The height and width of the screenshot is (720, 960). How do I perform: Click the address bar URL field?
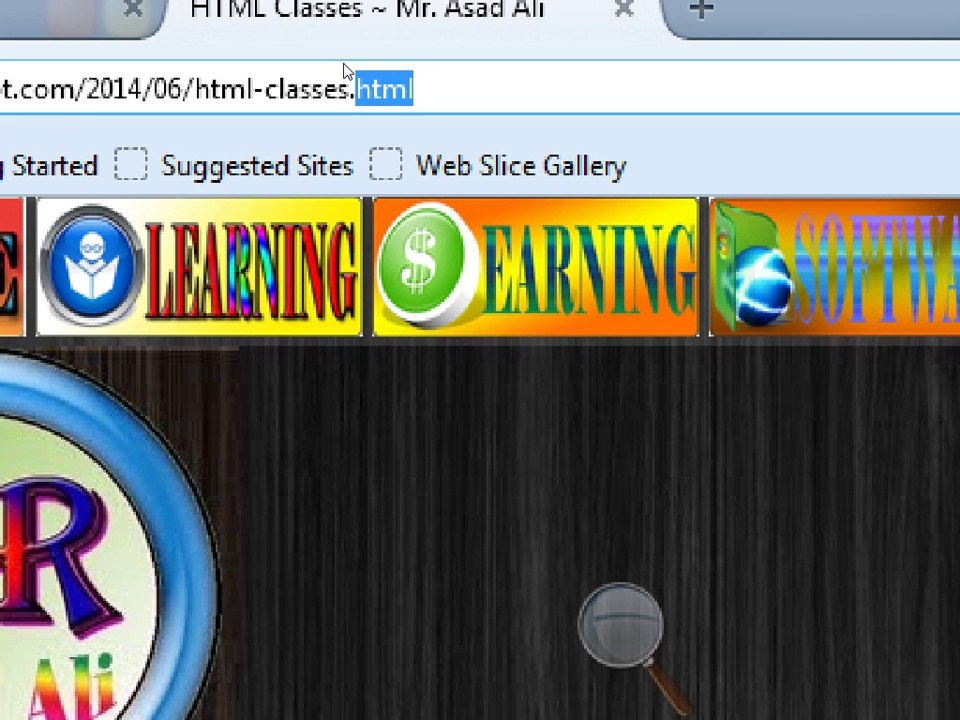tap(480, 88)
